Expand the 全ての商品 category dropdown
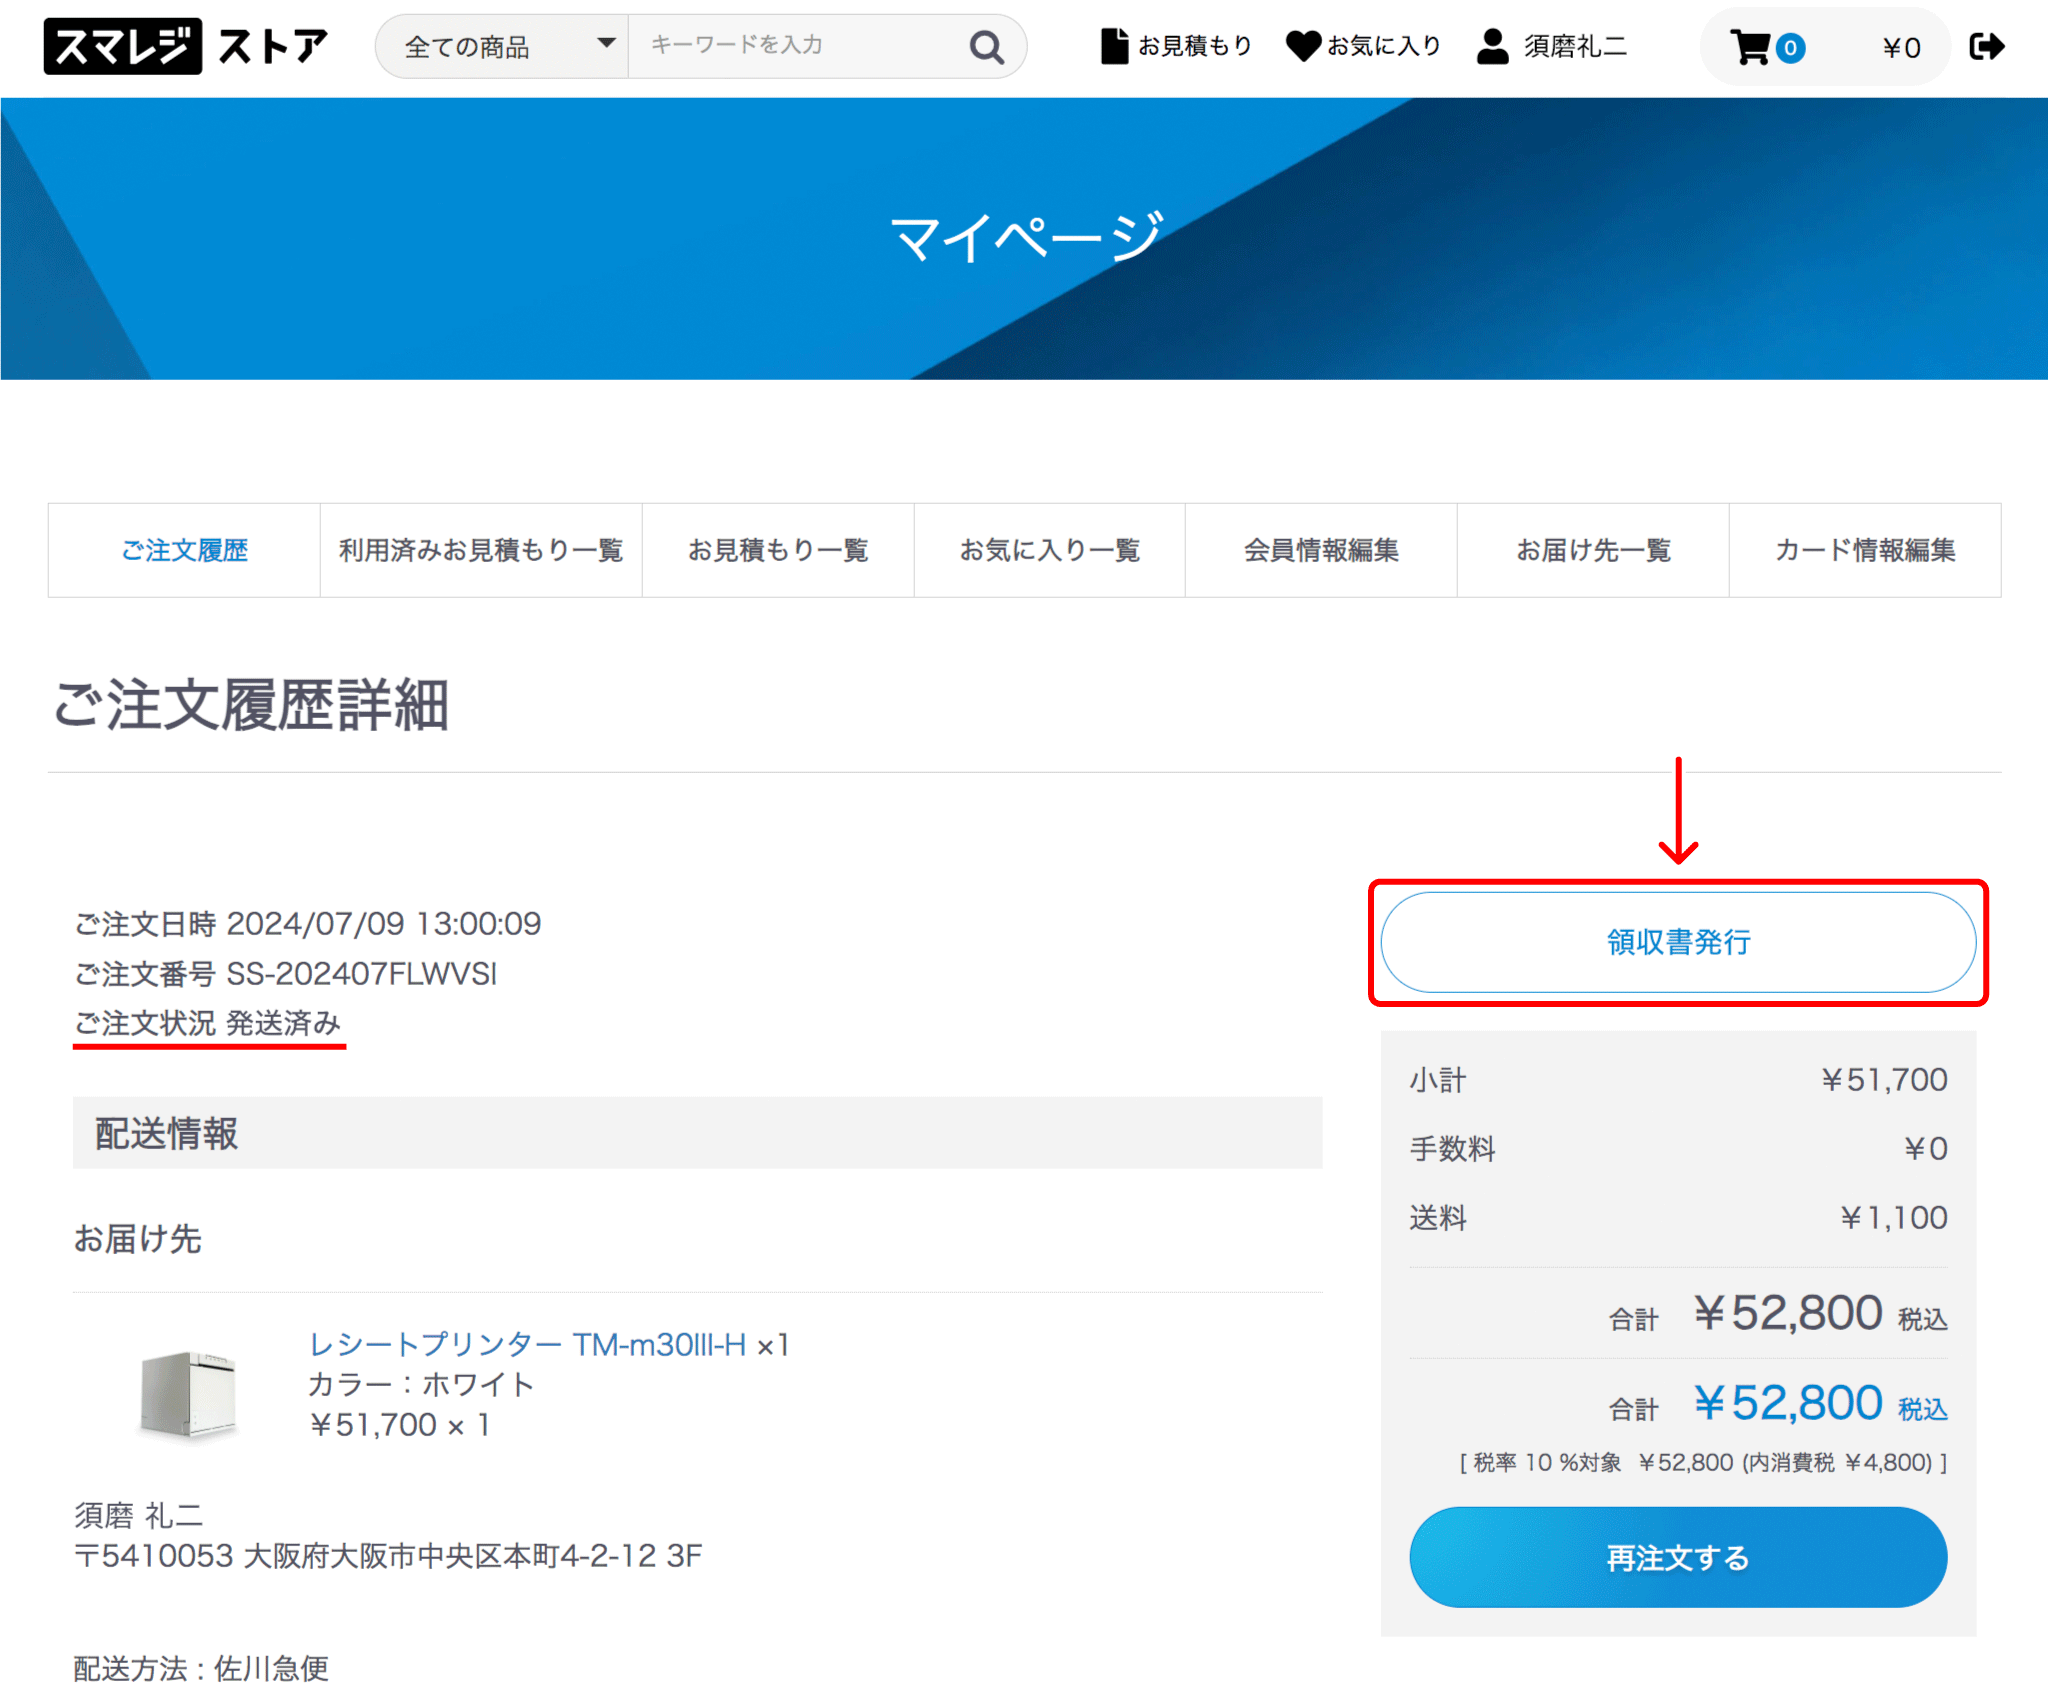This screenshot has height=1698, width=2048. [x=503, y=46]
